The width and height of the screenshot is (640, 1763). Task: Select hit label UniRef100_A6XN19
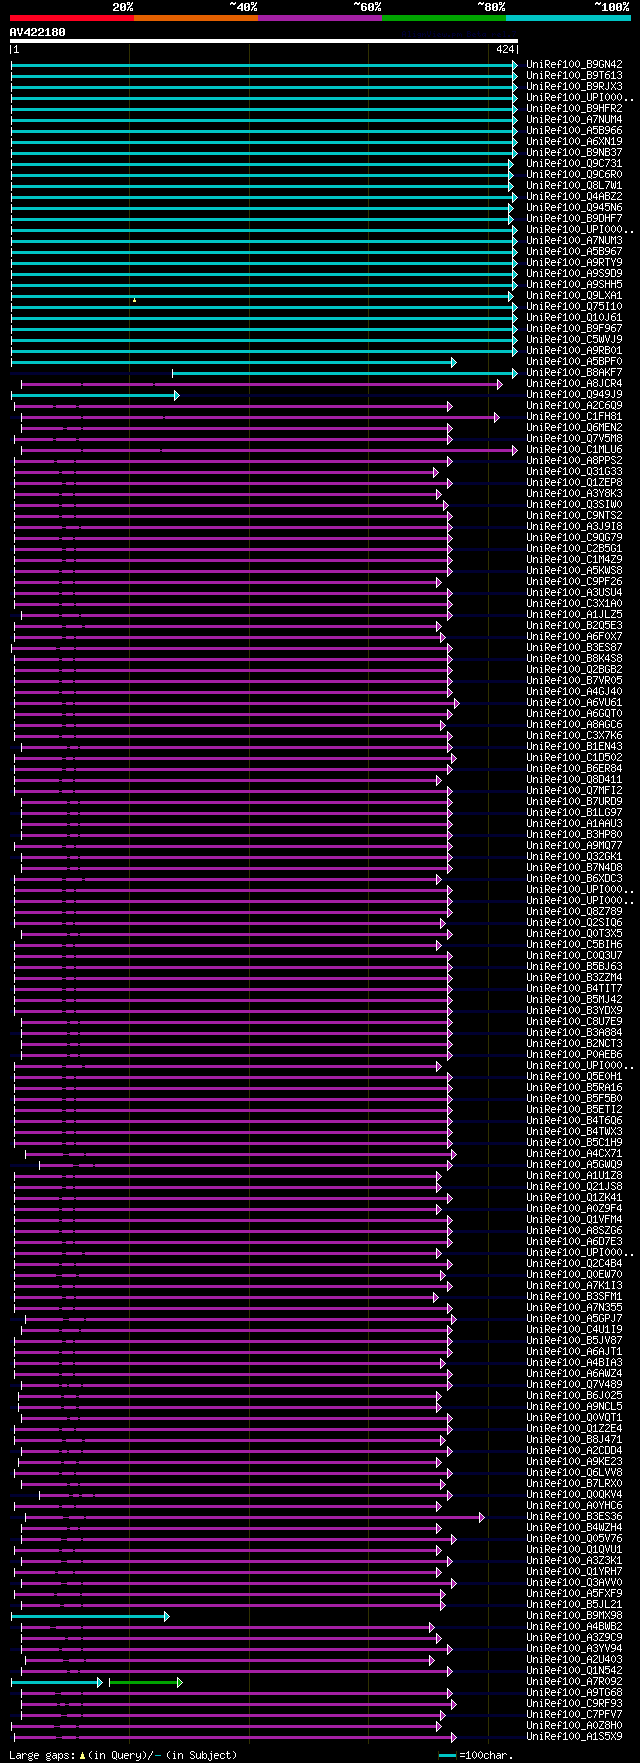point(574,142)
